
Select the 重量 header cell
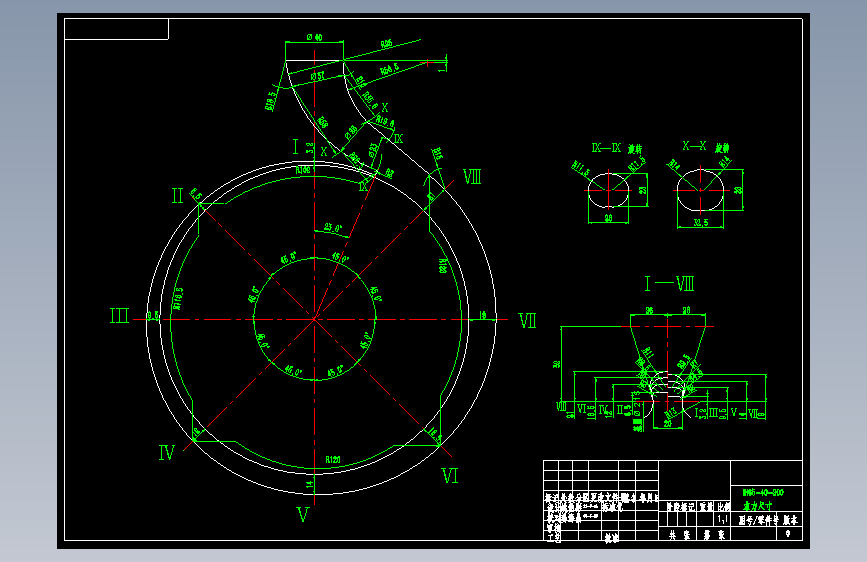click(707, 506)
